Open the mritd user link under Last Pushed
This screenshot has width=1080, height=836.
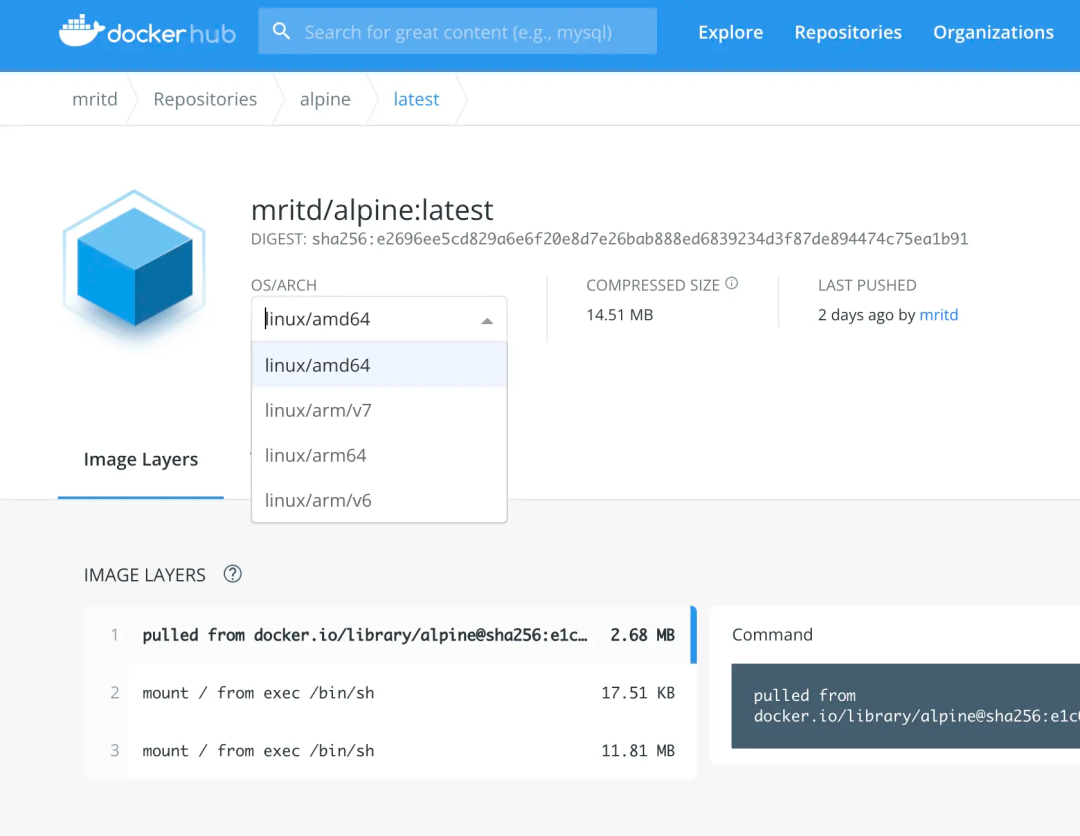939,315
